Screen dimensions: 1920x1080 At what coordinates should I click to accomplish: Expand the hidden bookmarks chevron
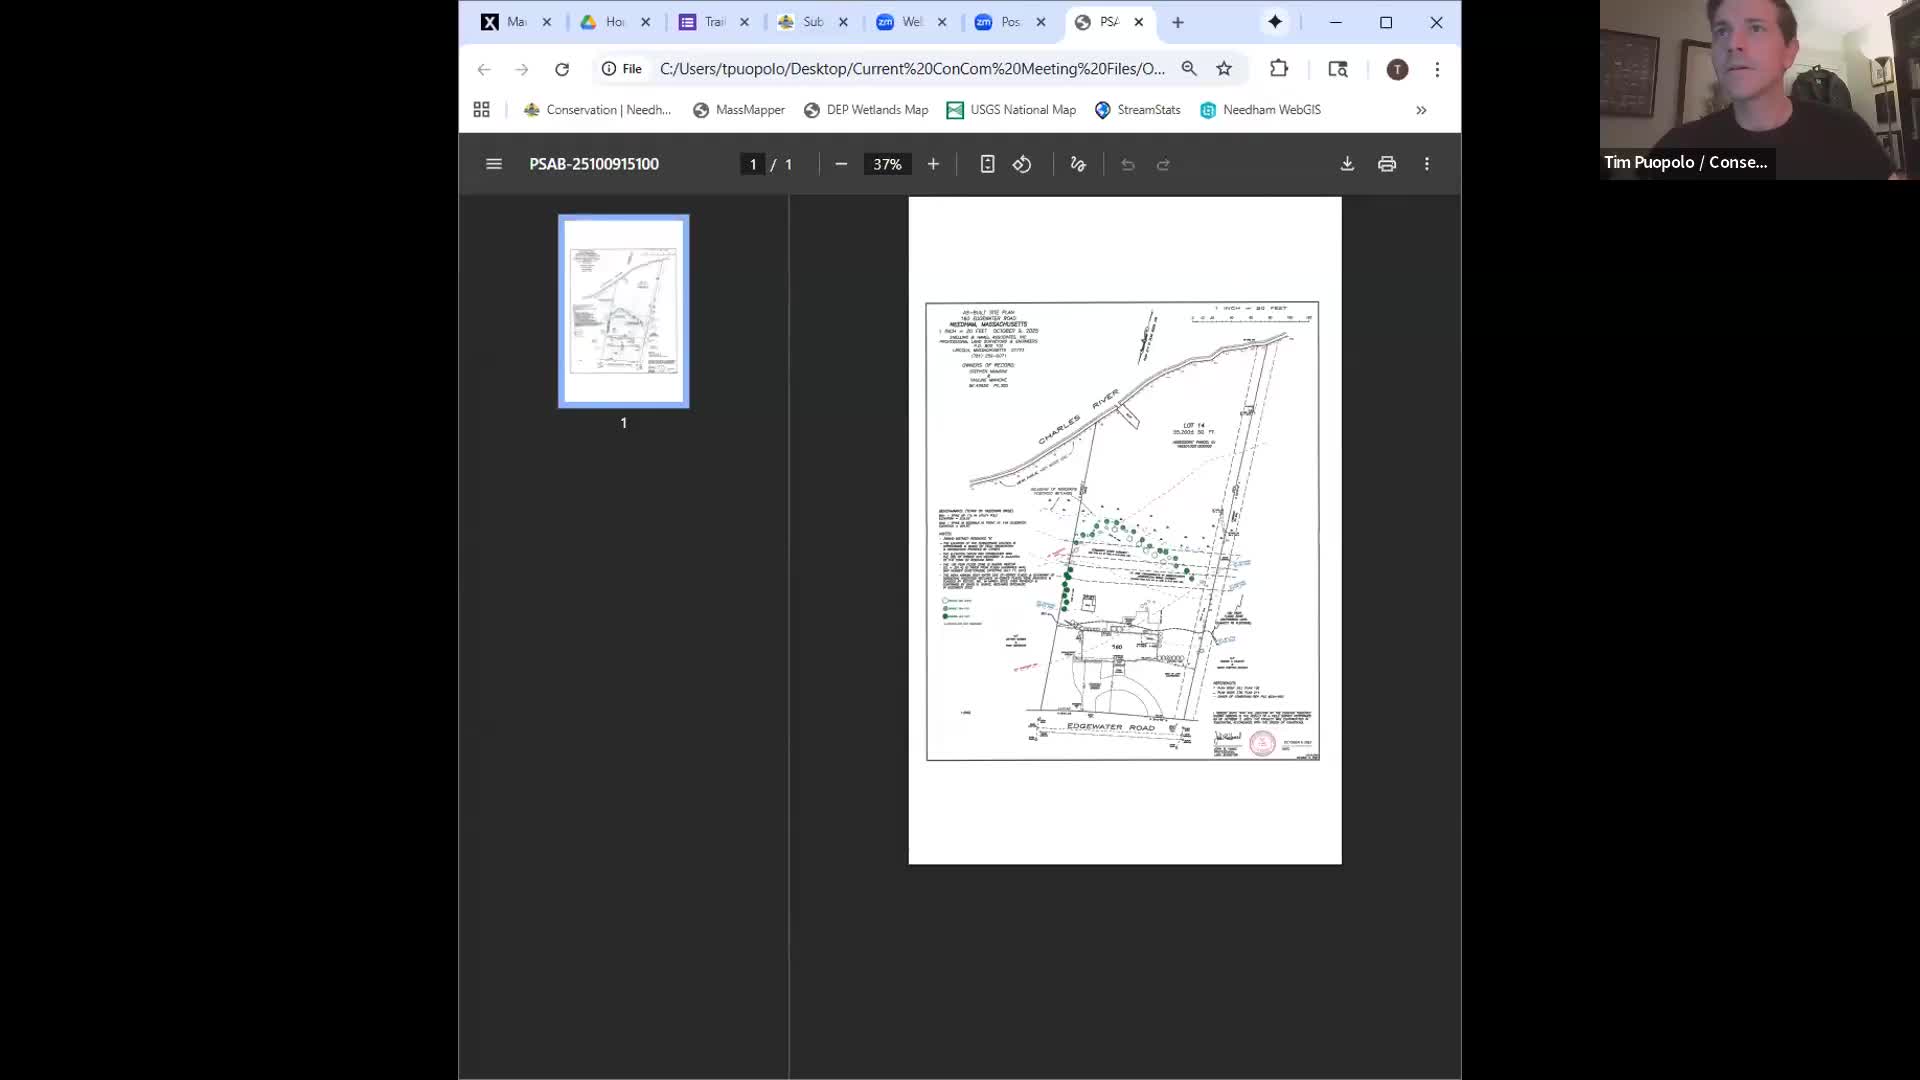pos(1421,110)
